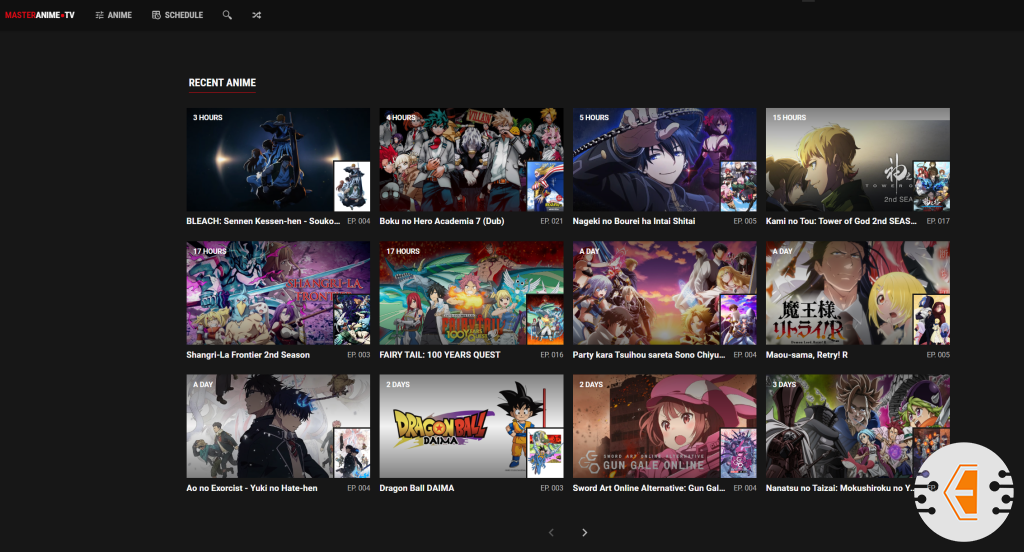Open Shangri-La Frontier 2nd Season thumbnail
This screenshot has width=1024, height=552.
(x=278, y=293)
